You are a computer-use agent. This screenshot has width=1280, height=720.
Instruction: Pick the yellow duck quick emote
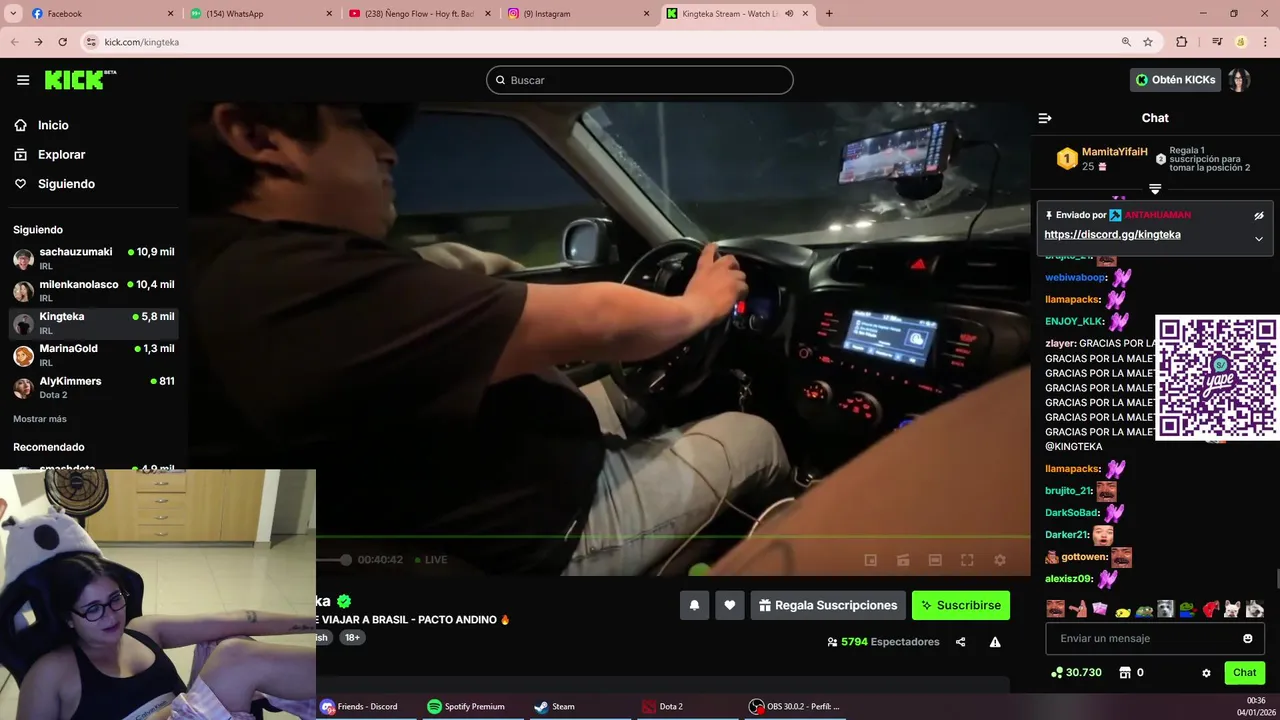click(1122, 609)
